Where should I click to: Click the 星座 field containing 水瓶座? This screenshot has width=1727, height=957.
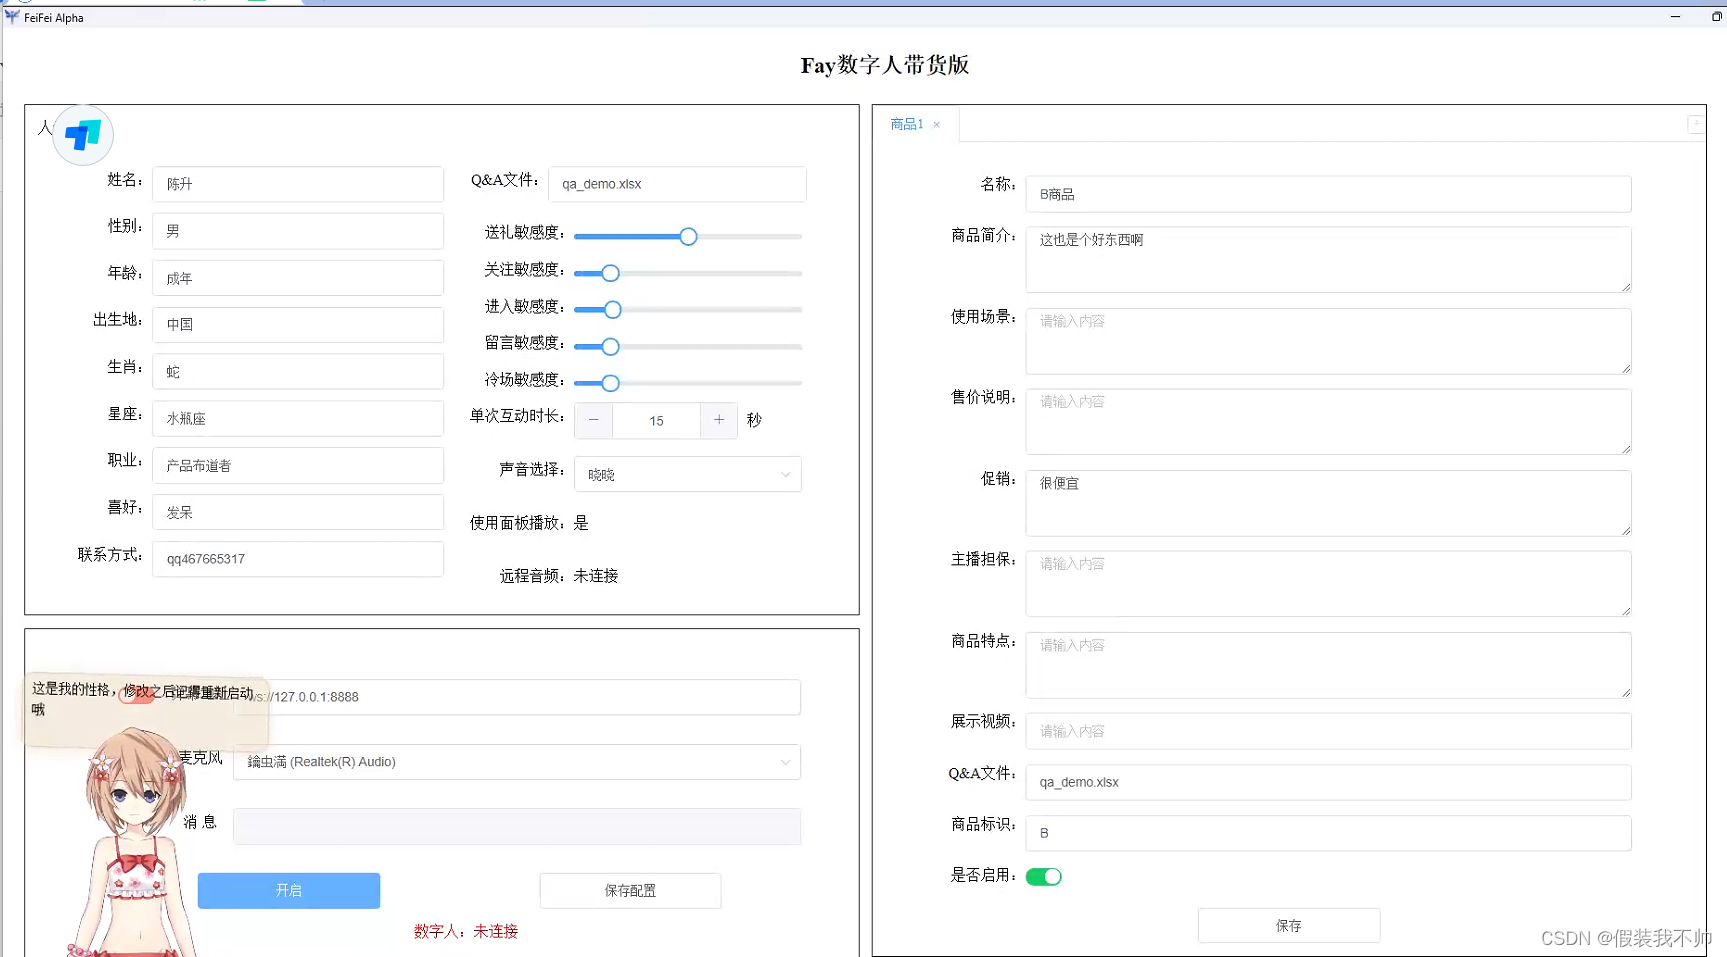[298, 419]
